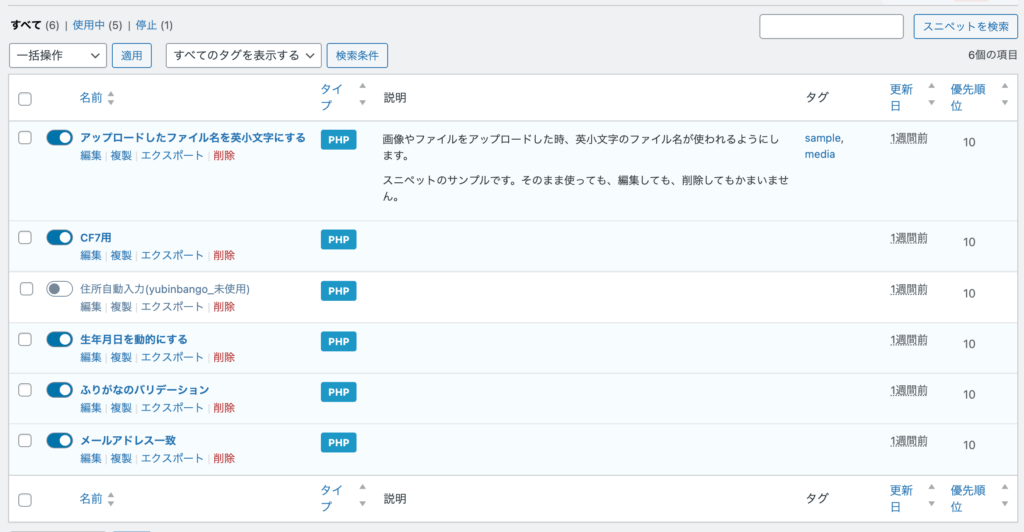Check the select-all checkbox in header
Image resolution: width=1024 pixels, height=532 pixels.
tap(25, 99)
